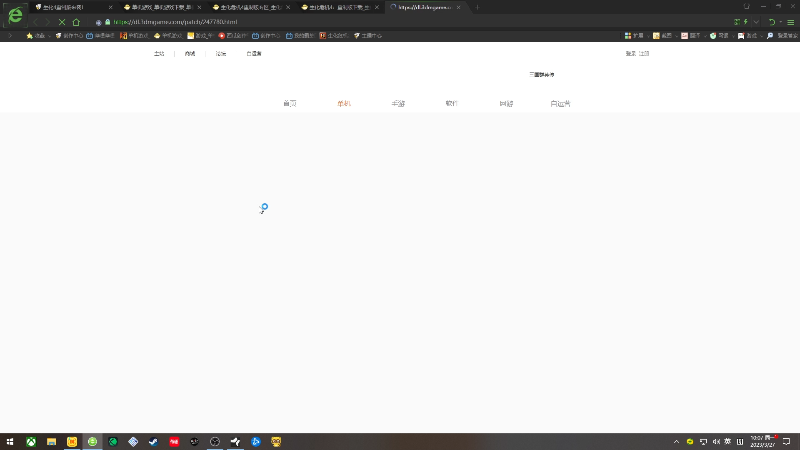
Task: Click the 360 browser logo icon
Action: (15, 15)
